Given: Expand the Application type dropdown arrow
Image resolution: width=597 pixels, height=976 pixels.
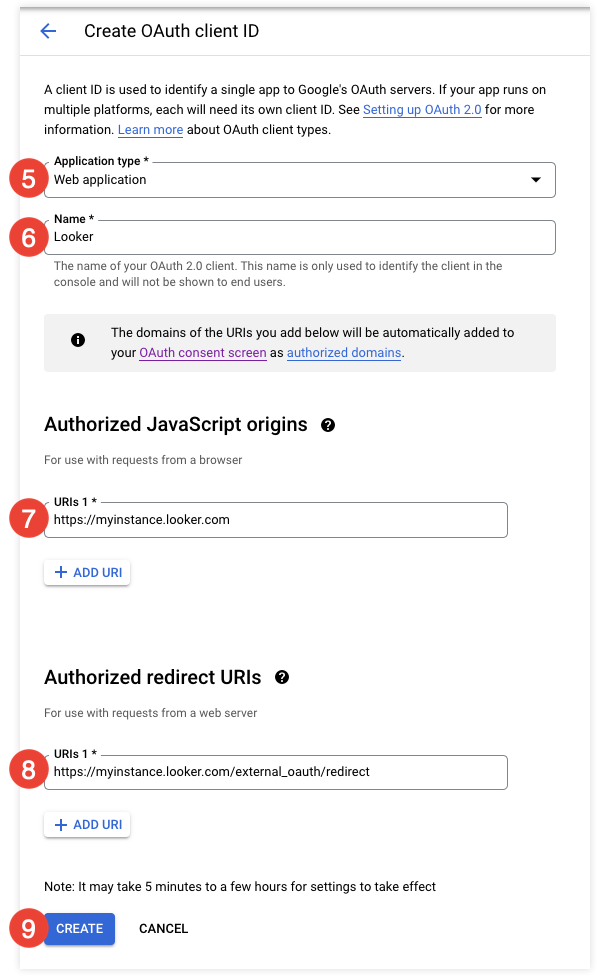Looking at the screenshot, I should [x=535, y=180].
